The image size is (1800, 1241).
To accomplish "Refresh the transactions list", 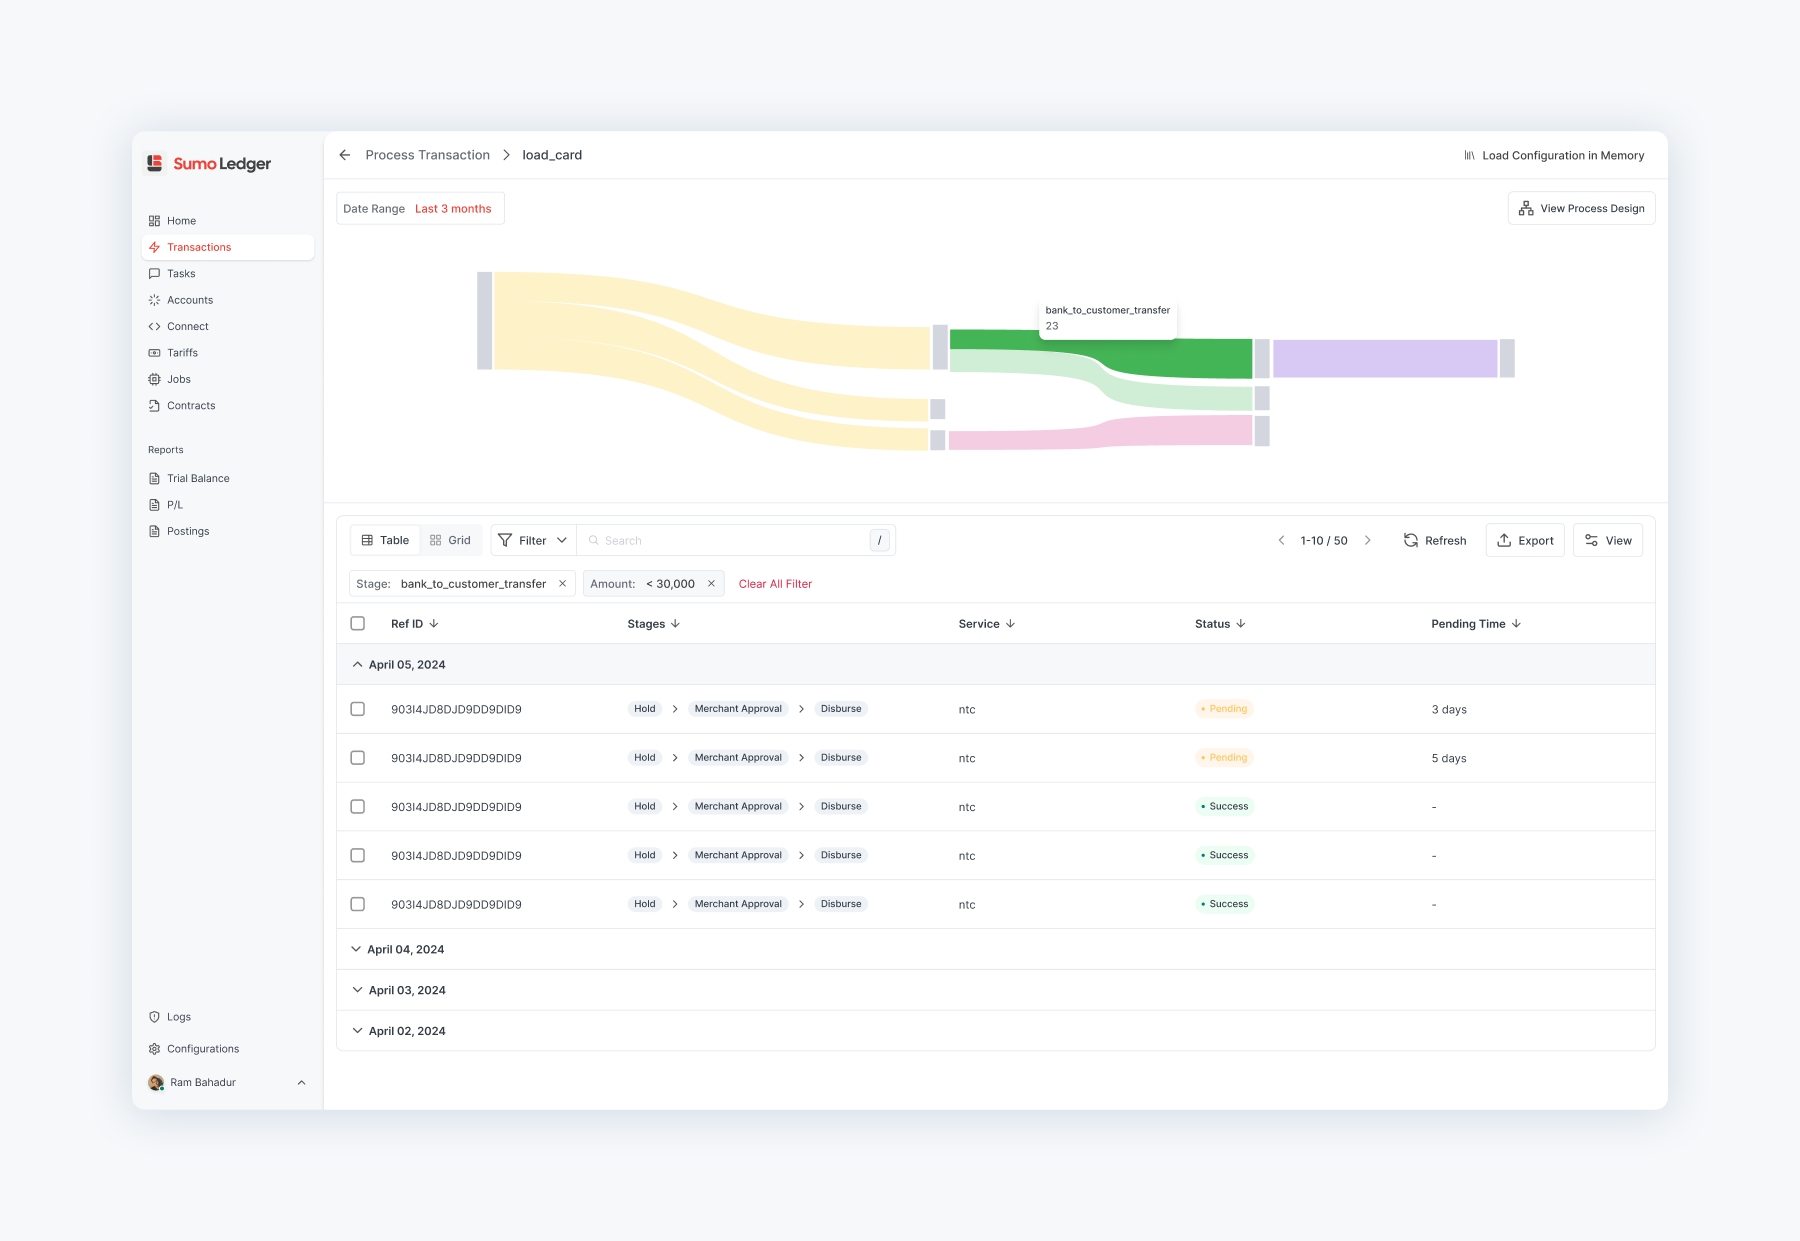I will (1435, 541).
